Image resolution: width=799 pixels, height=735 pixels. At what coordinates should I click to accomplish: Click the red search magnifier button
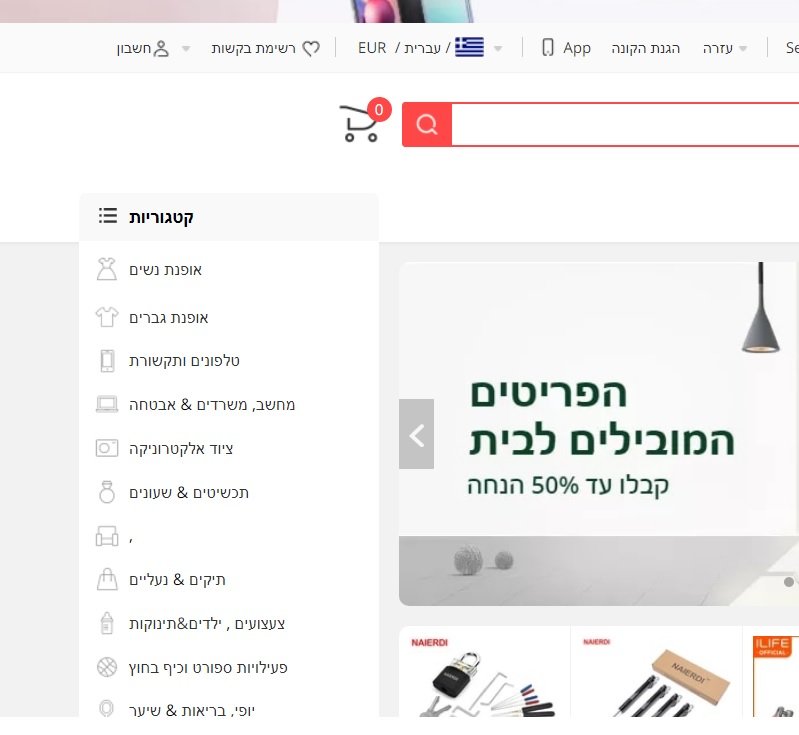(x=427, y=124)
